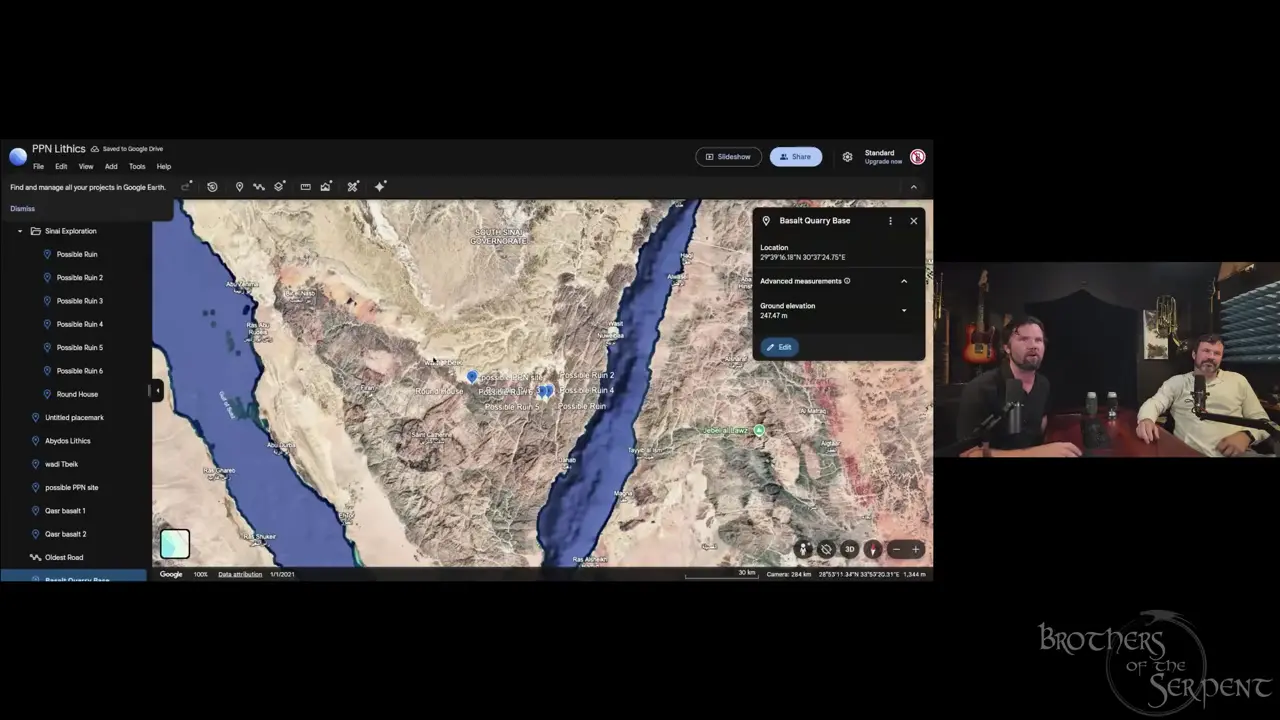Click the Saved to Google Drive cloud icon
Image resolution: width=1280 pixels, height=720 pixels.
click(x=95, y=149)
